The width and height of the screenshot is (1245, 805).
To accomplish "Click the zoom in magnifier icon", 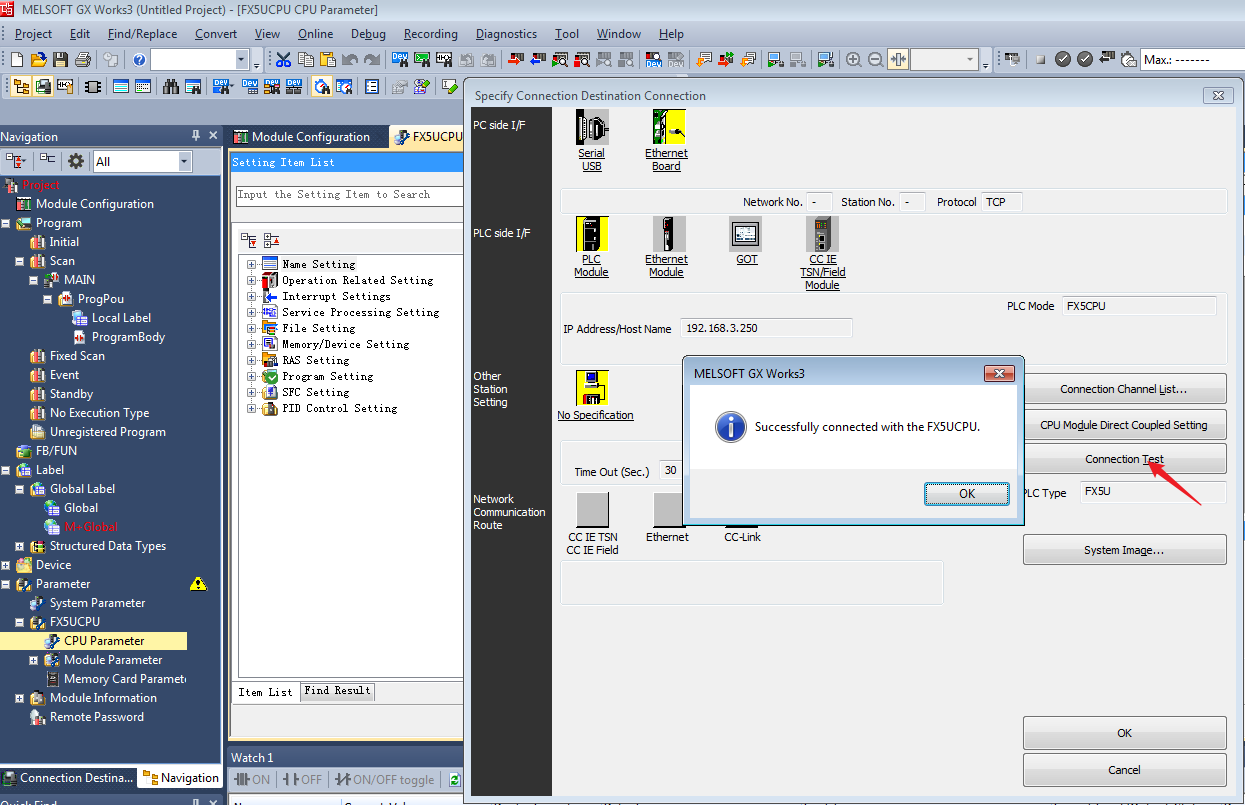I will (853, 60).
